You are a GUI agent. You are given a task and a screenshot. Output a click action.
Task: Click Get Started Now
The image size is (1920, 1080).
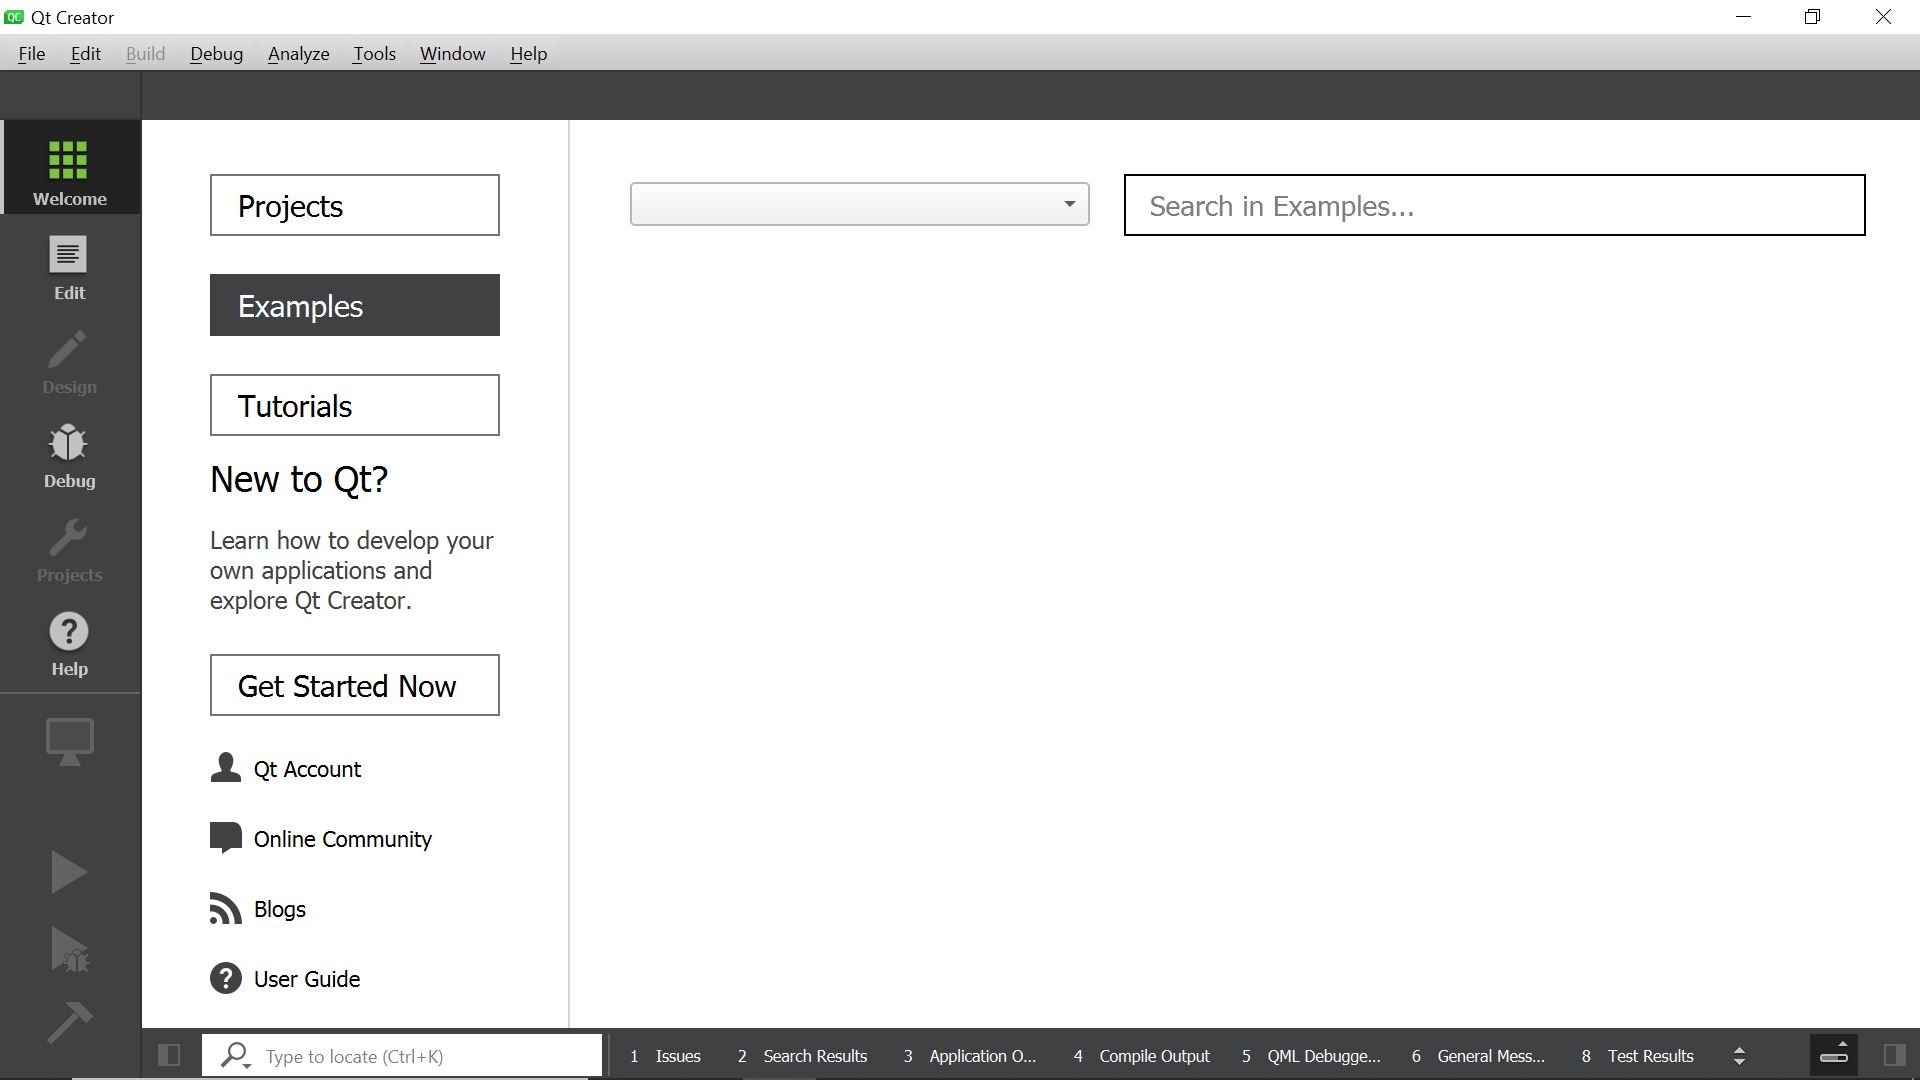pos(355,685)
